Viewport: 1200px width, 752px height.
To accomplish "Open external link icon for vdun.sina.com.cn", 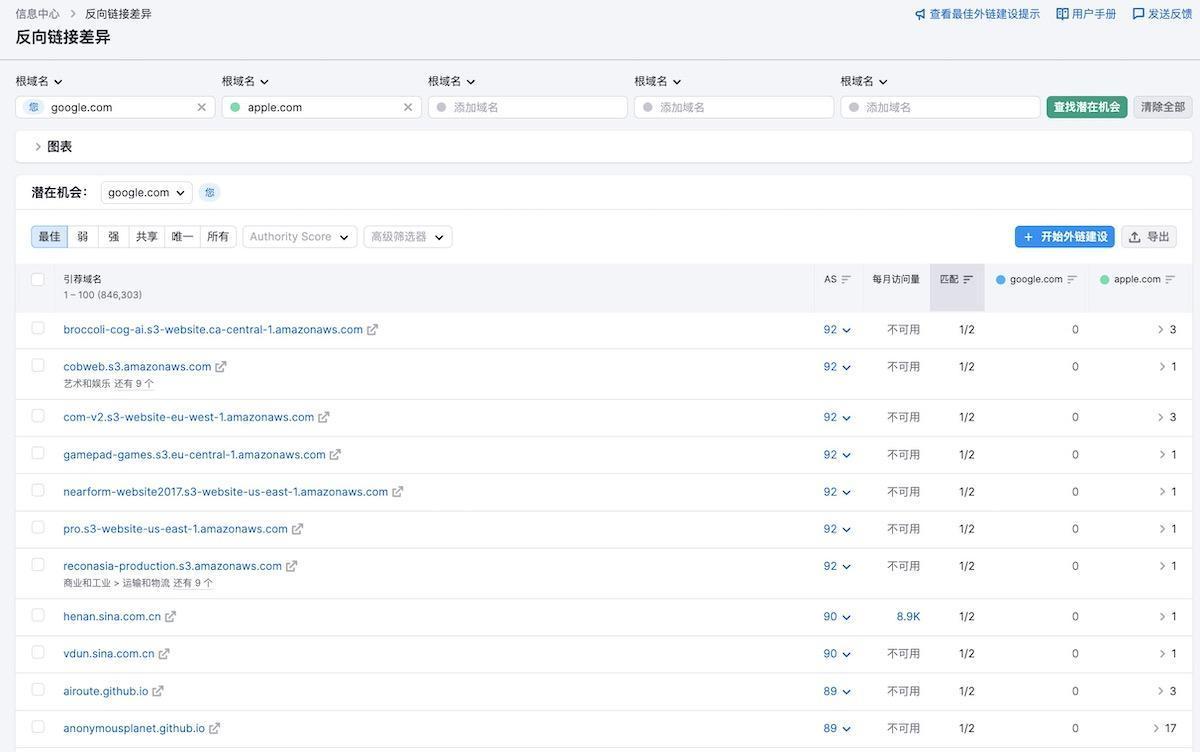I will [164, 654].
